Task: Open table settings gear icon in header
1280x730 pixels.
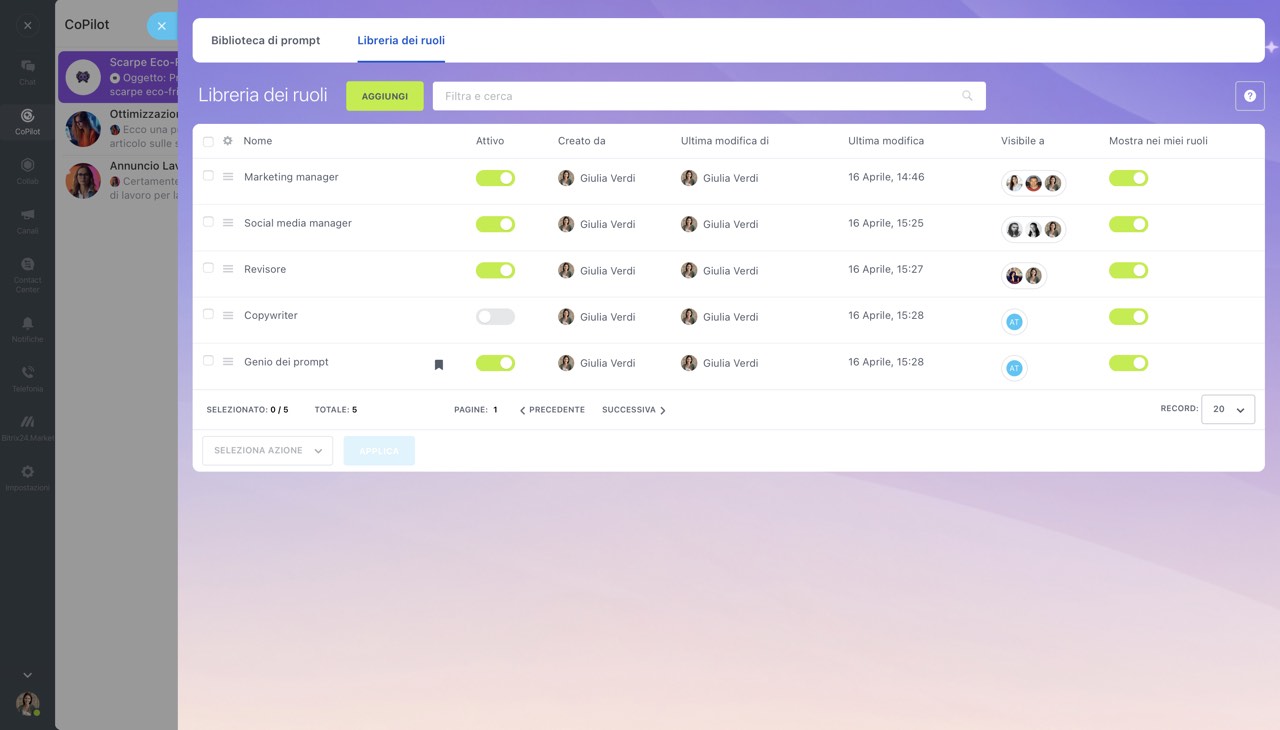Action: click(227, 141)
